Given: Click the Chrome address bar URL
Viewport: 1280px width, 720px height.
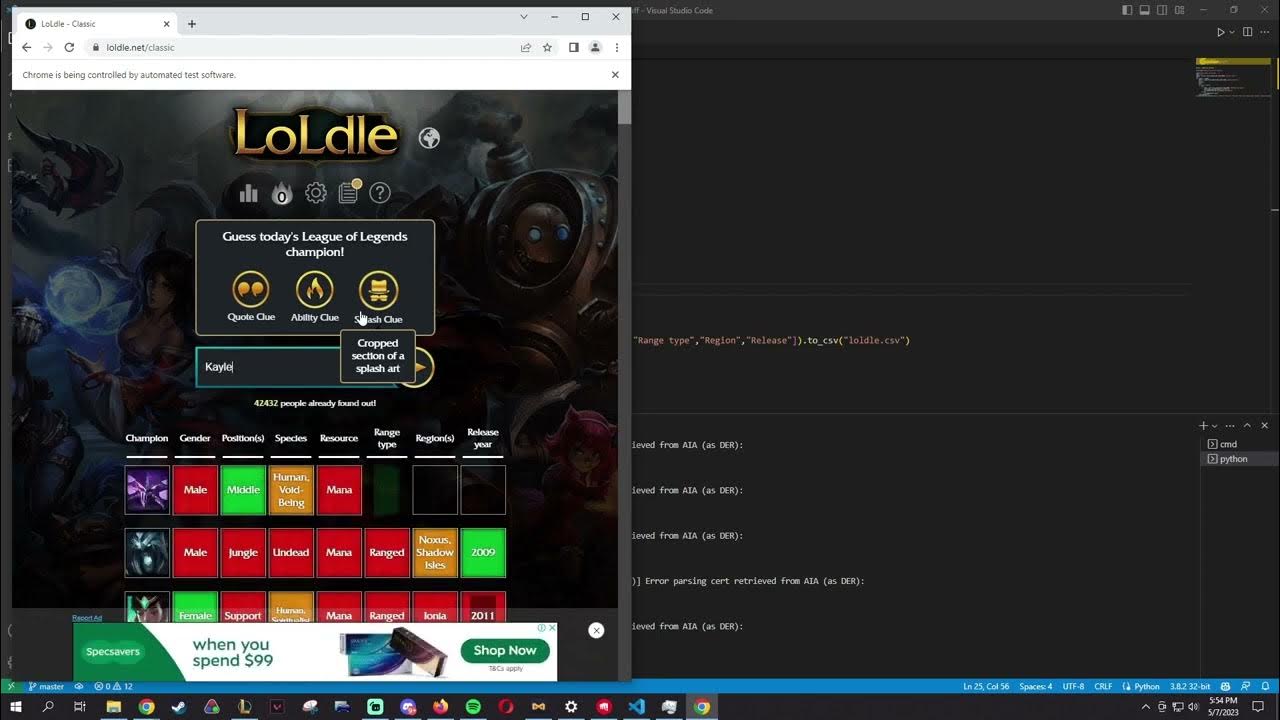Looking at the screenshot, I should (x=140, y=47).
